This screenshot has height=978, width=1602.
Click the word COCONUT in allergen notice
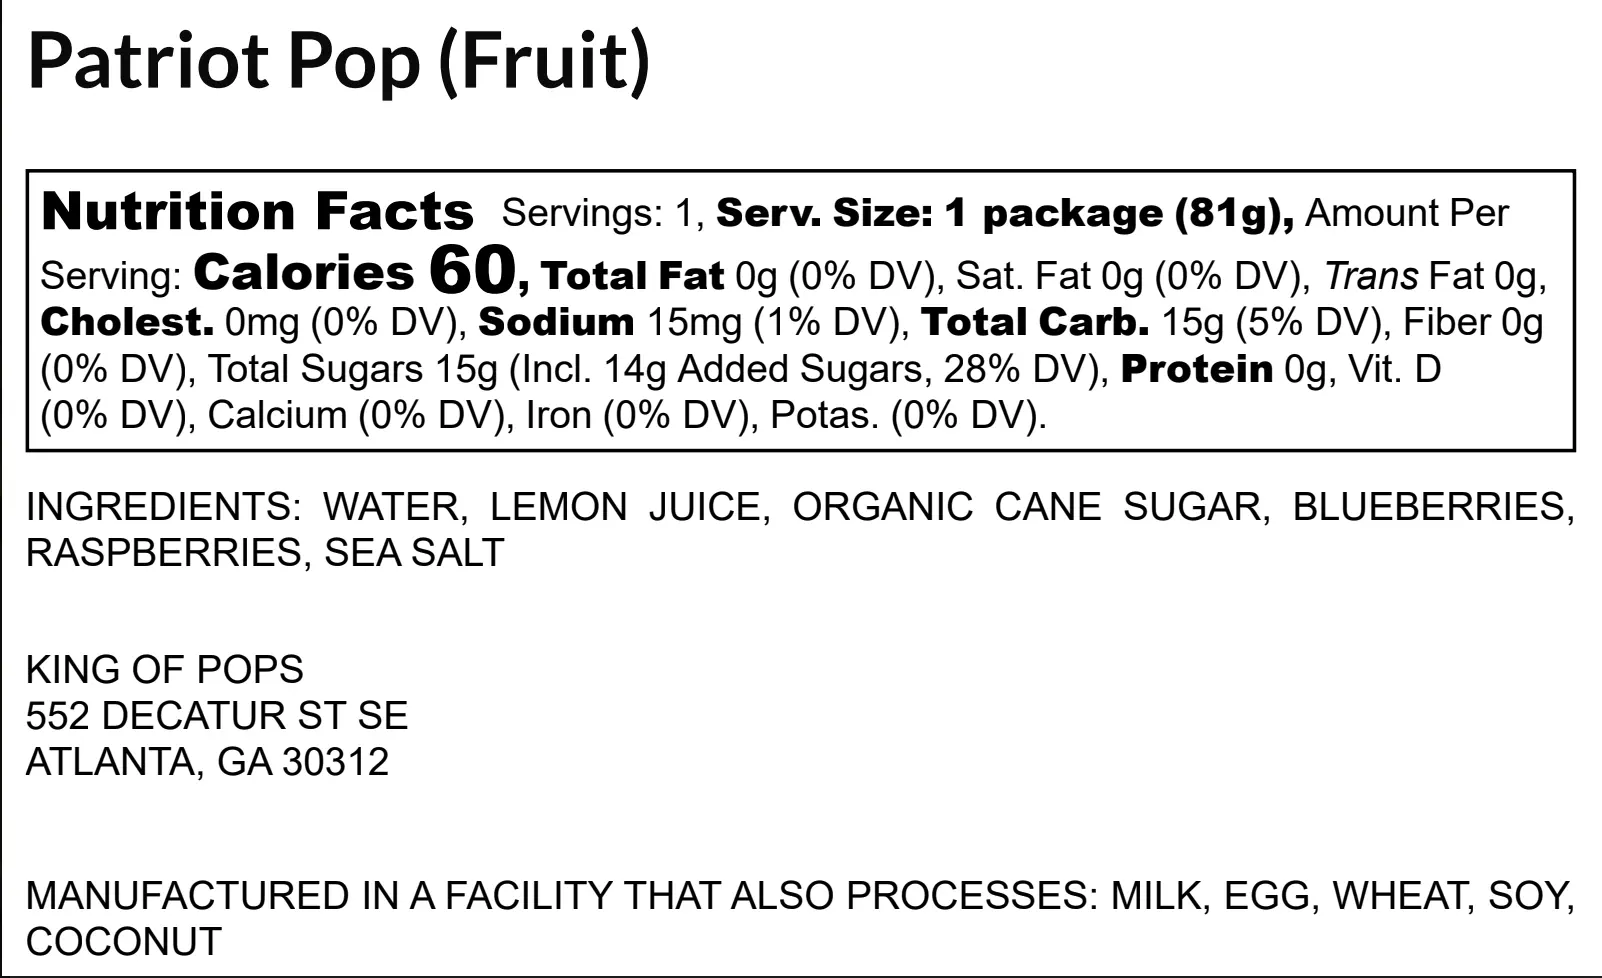click(124, 942)
